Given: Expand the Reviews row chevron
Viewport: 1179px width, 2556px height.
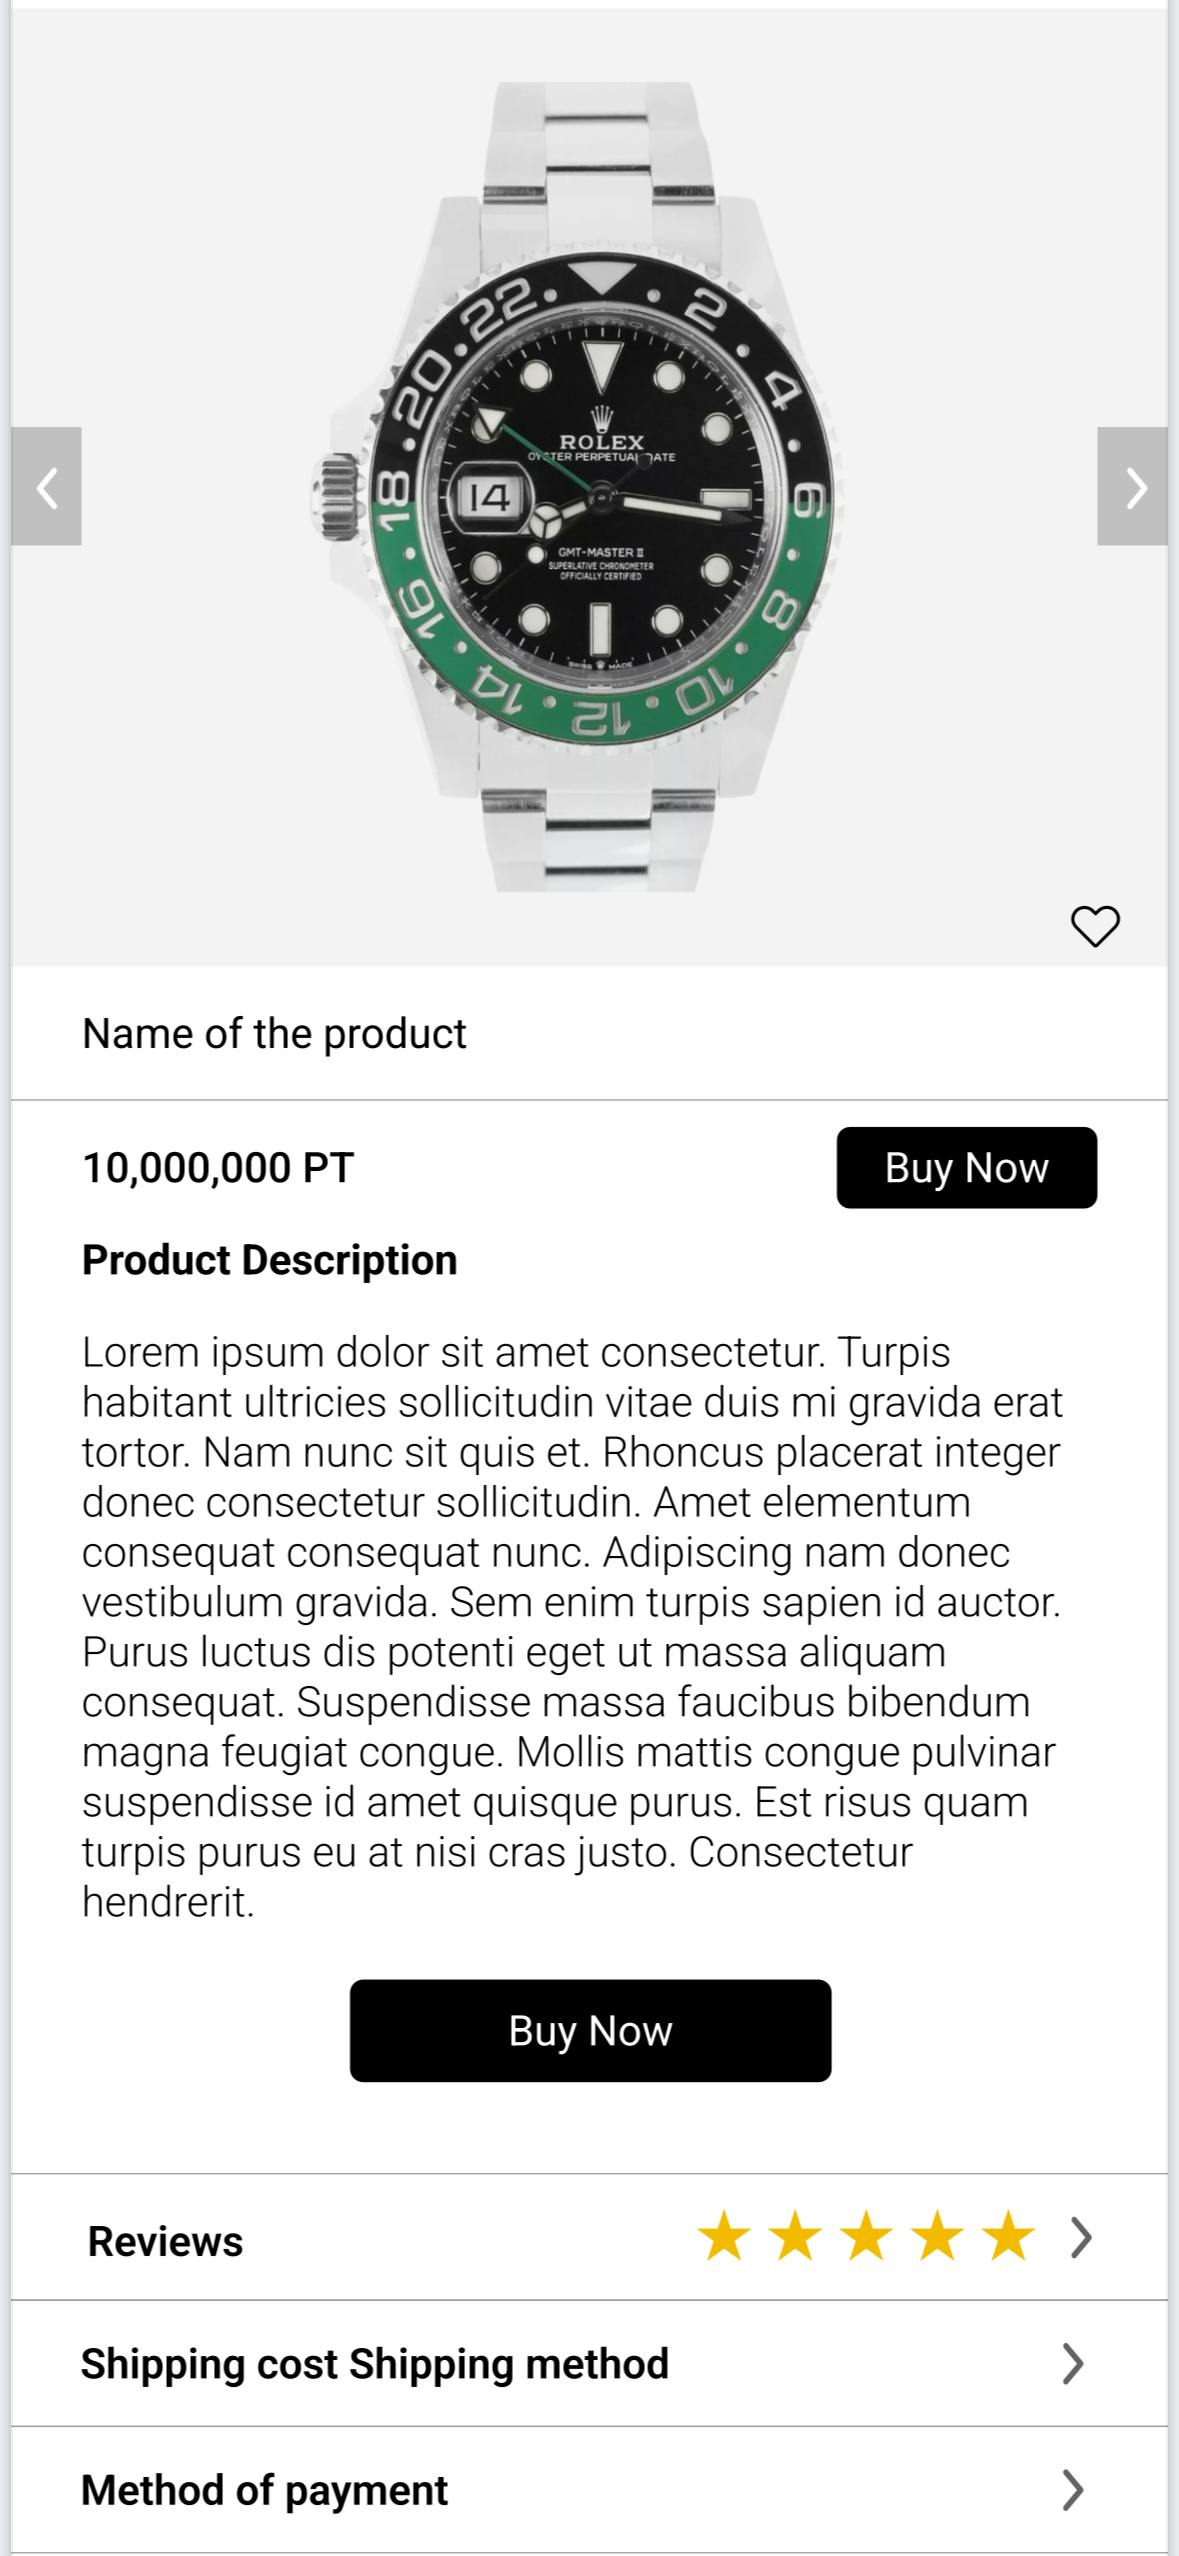Looking at the screenshot, I should (x=1081, y=2238).
